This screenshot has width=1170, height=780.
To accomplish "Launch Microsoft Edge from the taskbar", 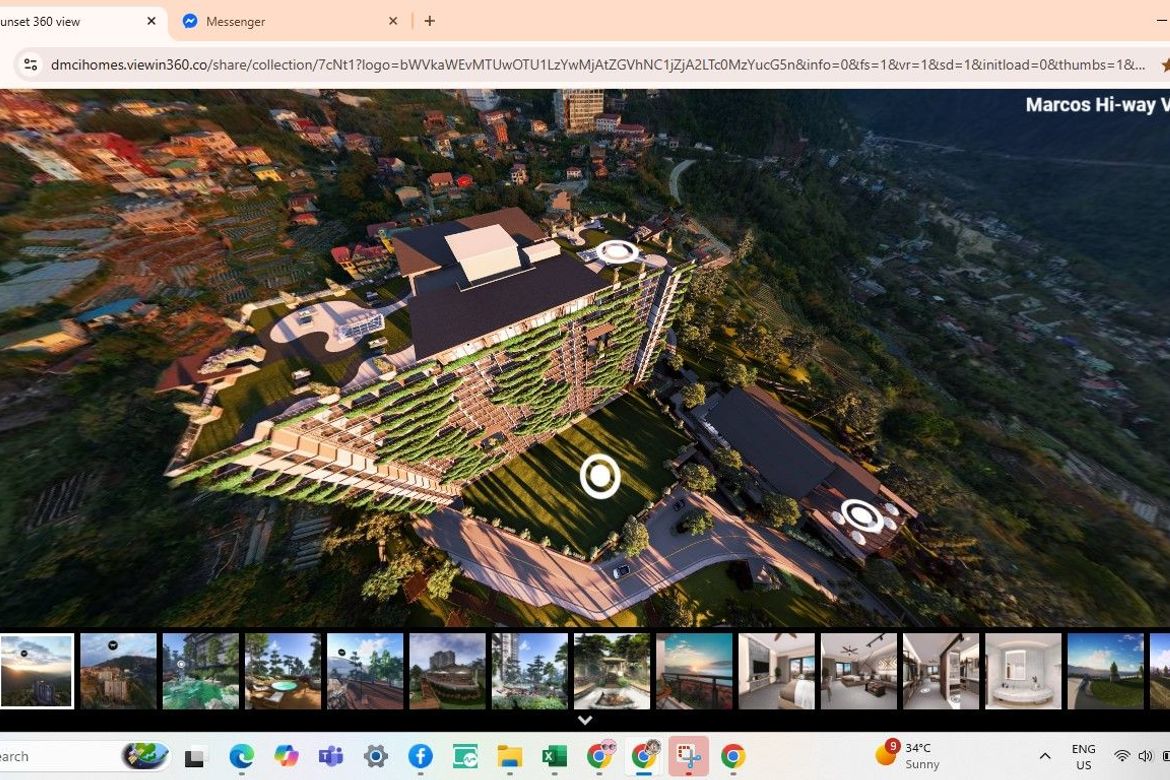I will click(241, 757).
